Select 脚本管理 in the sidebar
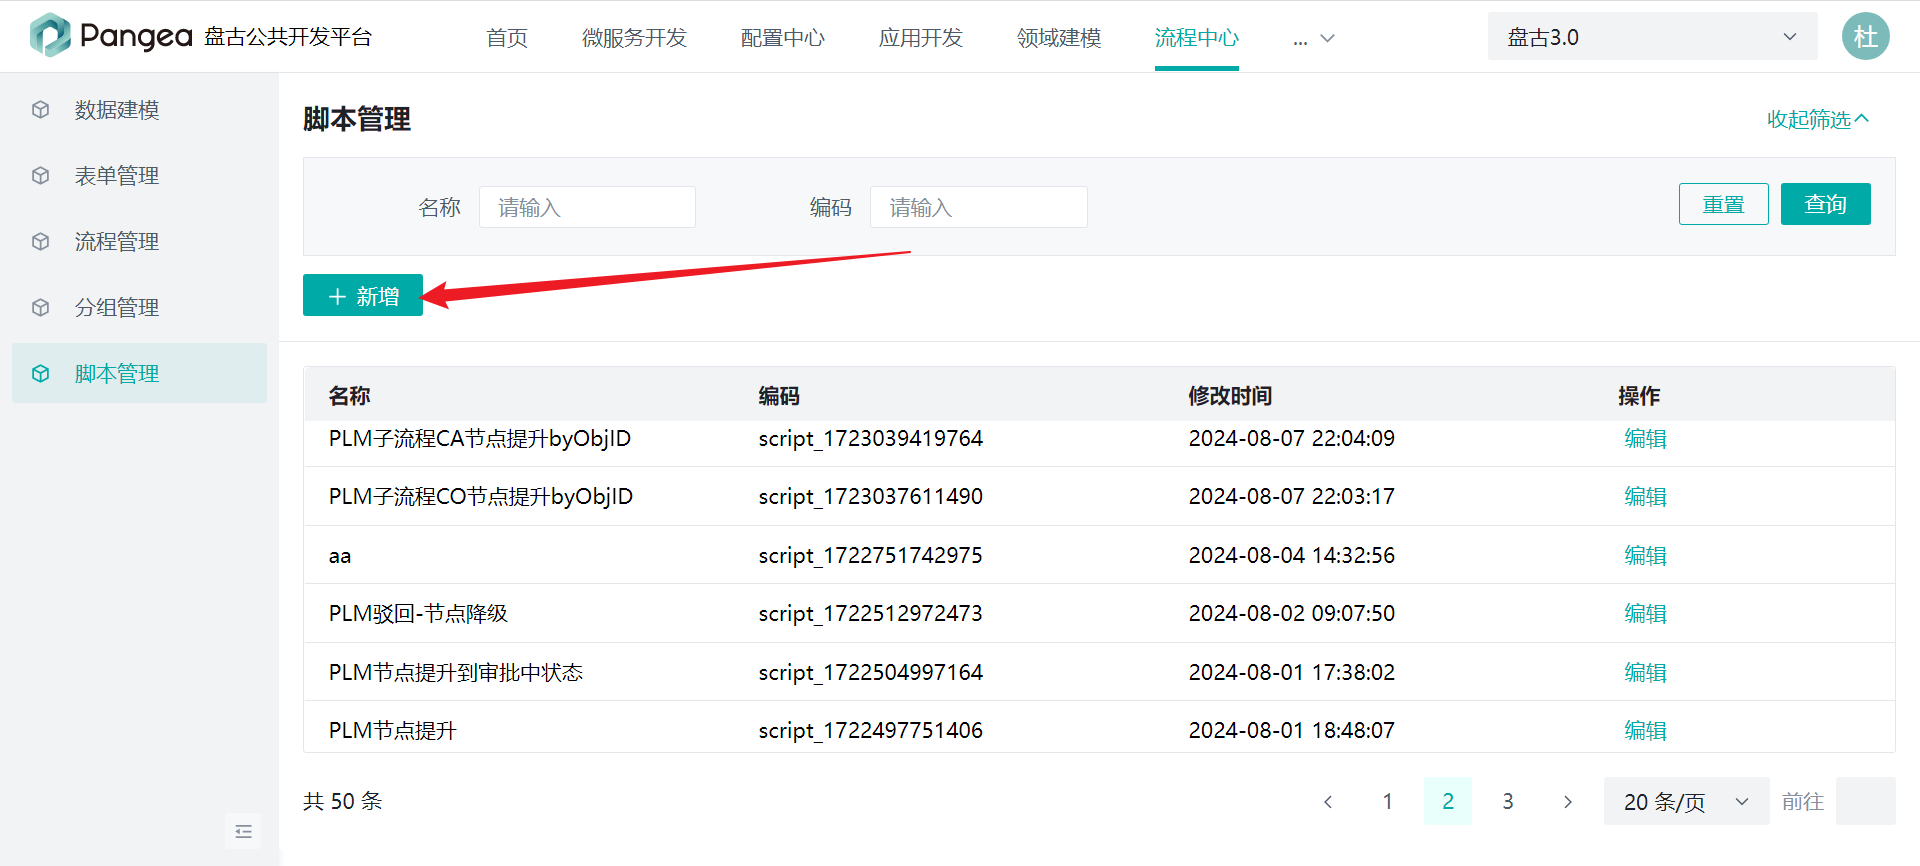Screen dimensions: 1920x866 coord(139,374)
